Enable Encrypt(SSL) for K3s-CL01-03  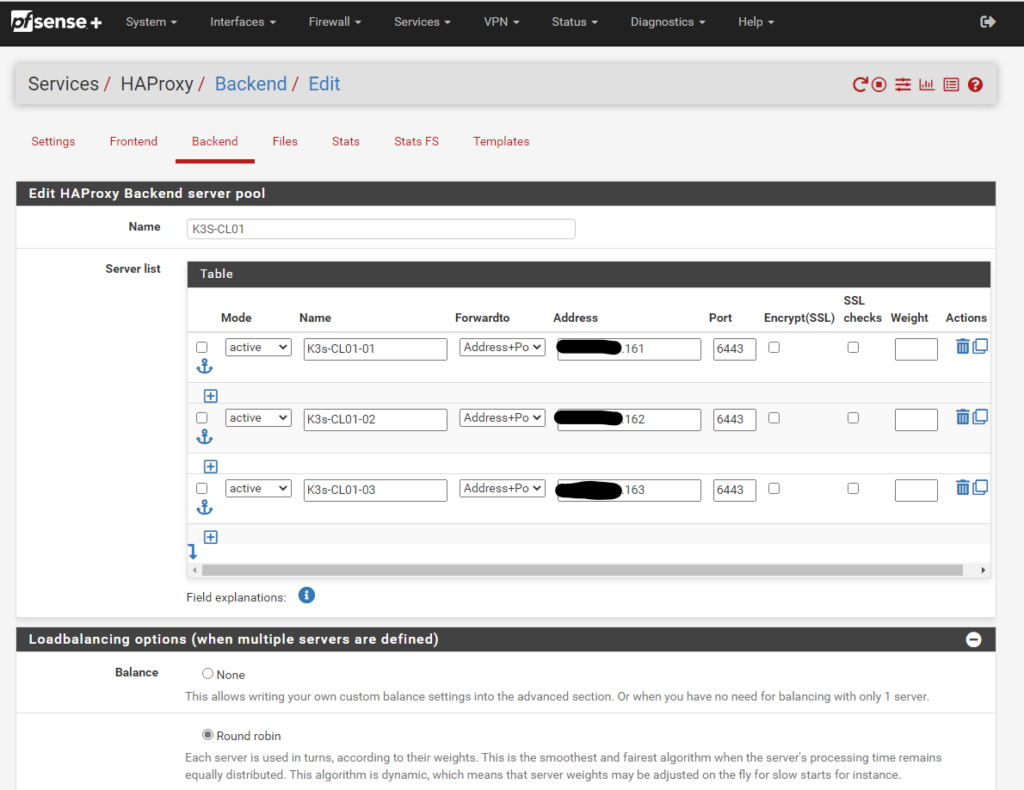point(774,488)
